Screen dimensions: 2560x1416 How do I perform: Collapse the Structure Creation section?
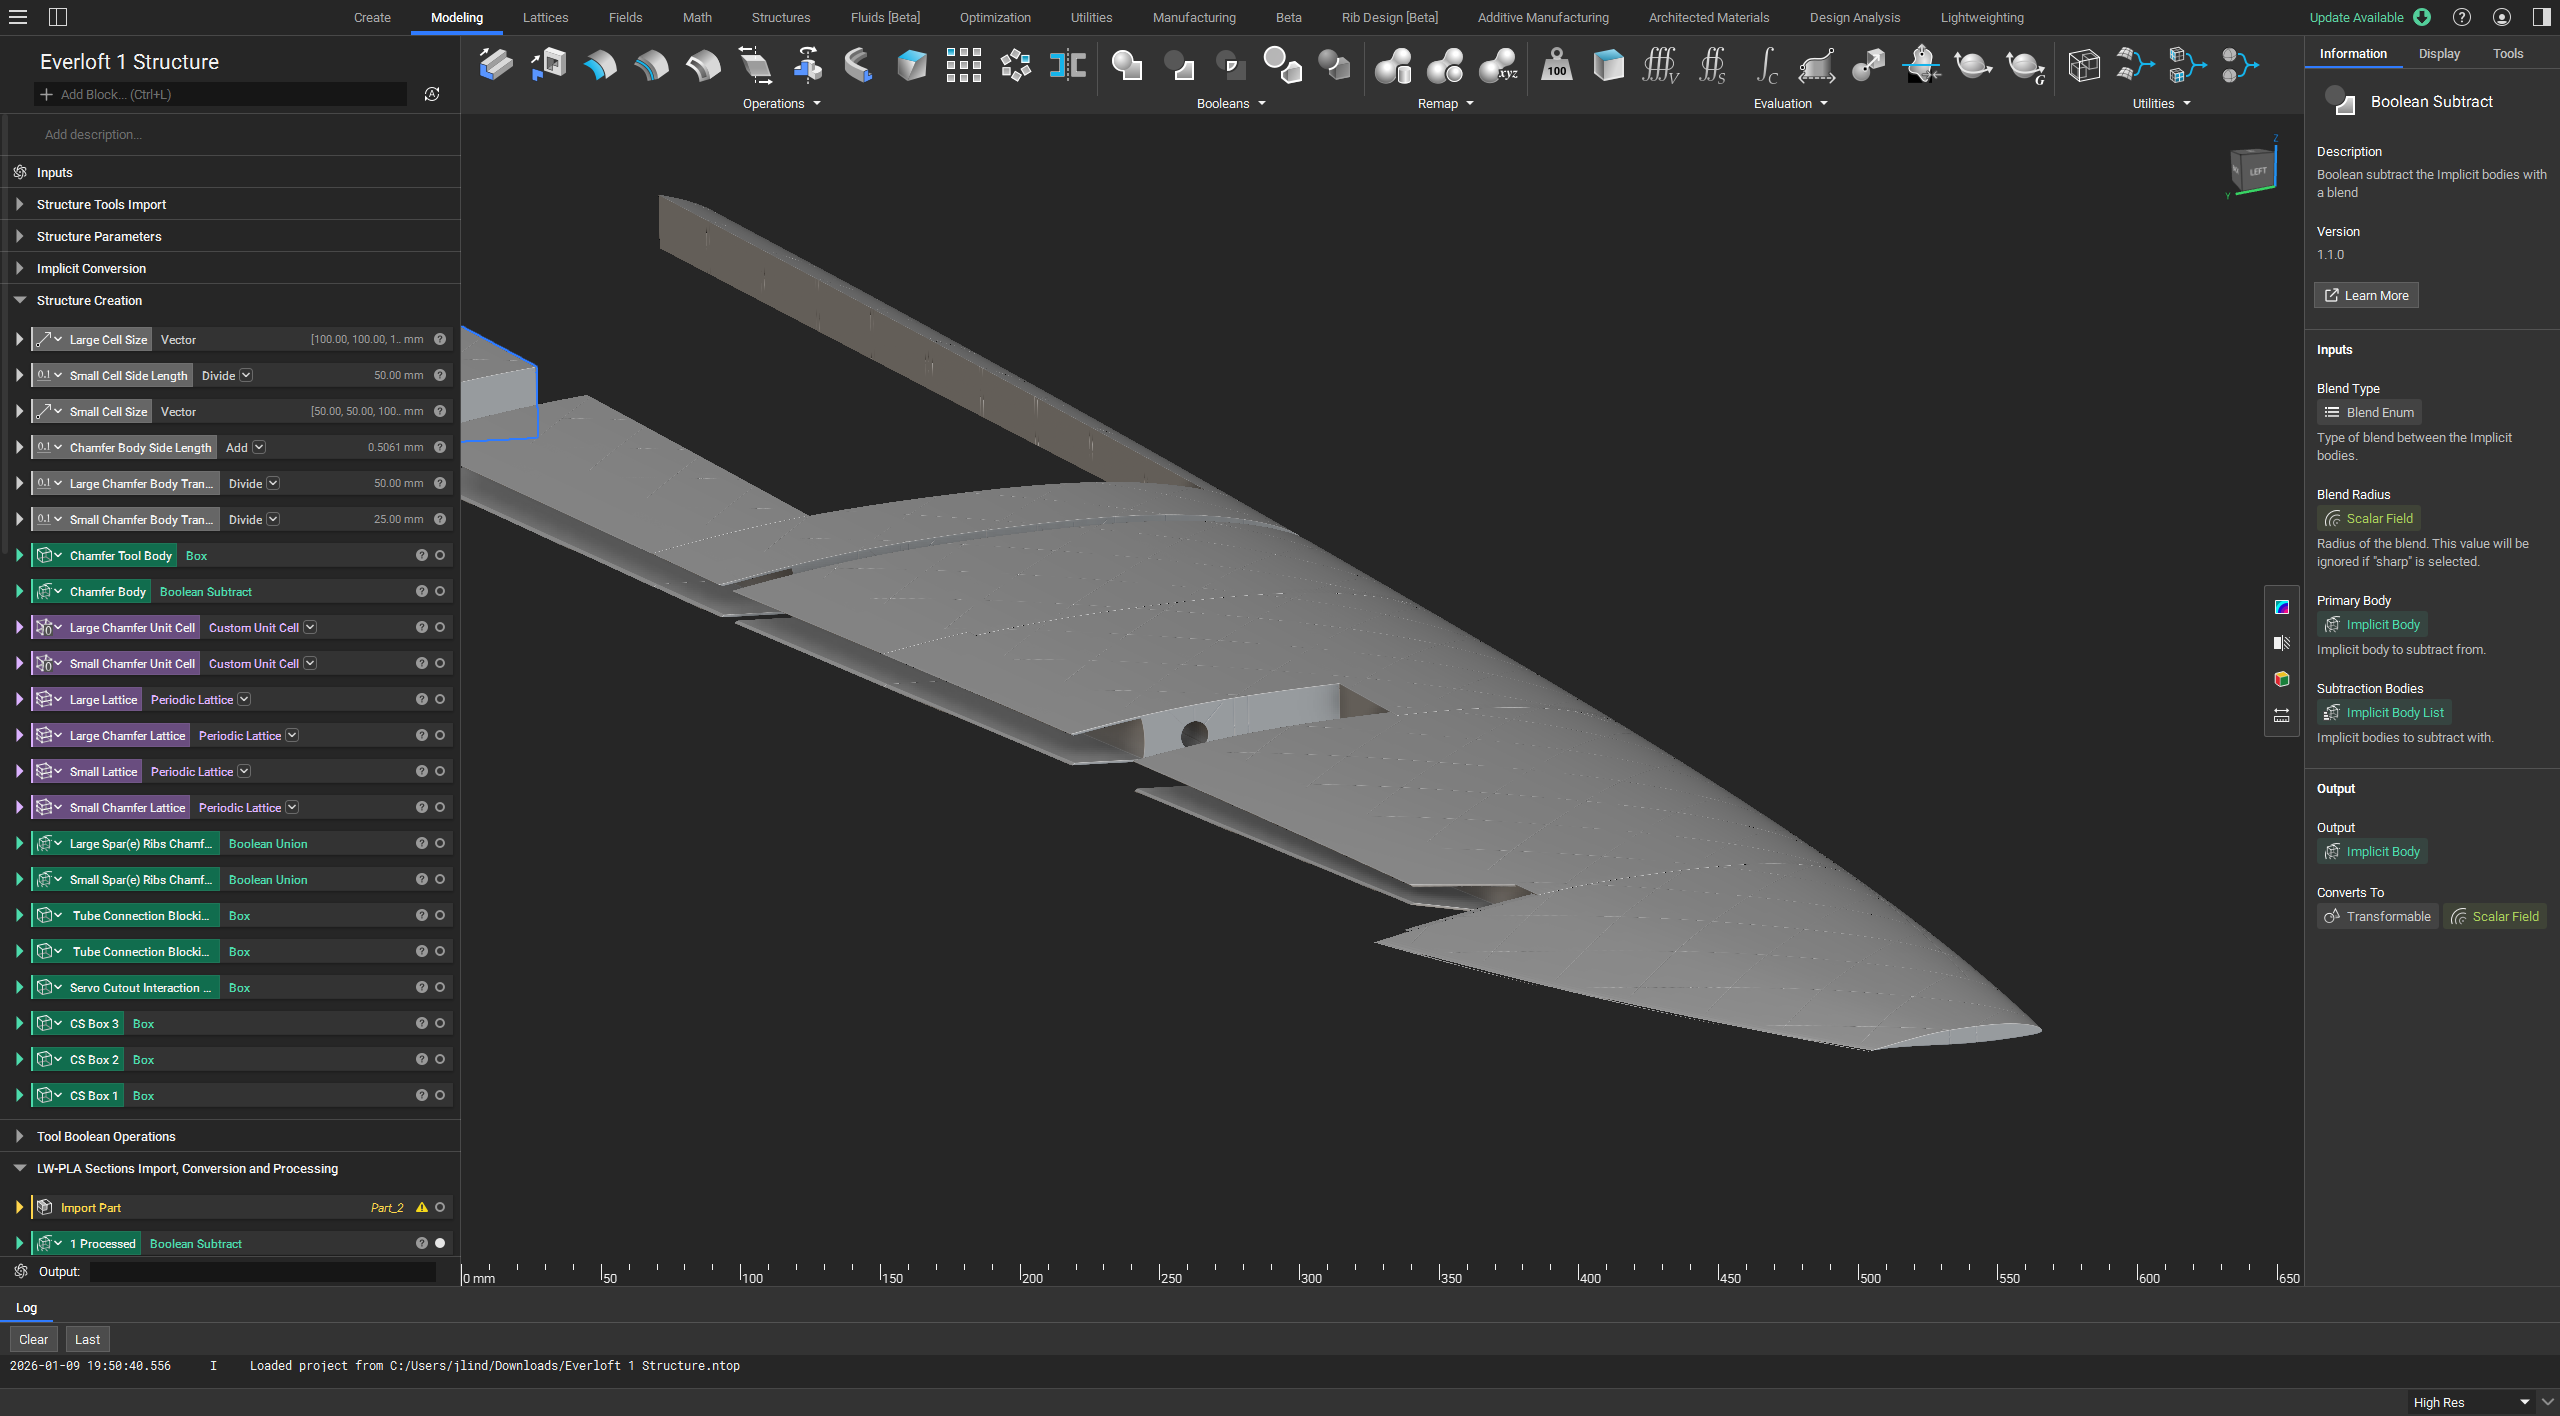pos(19,300)
